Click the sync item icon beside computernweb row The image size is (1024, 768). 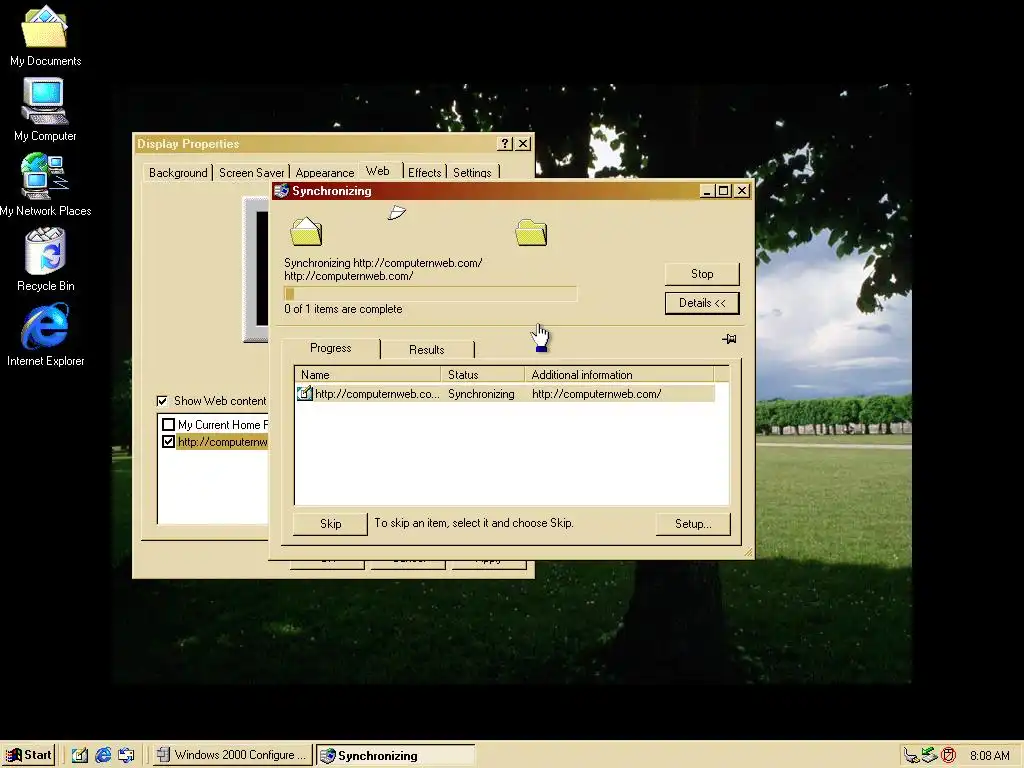304,393
